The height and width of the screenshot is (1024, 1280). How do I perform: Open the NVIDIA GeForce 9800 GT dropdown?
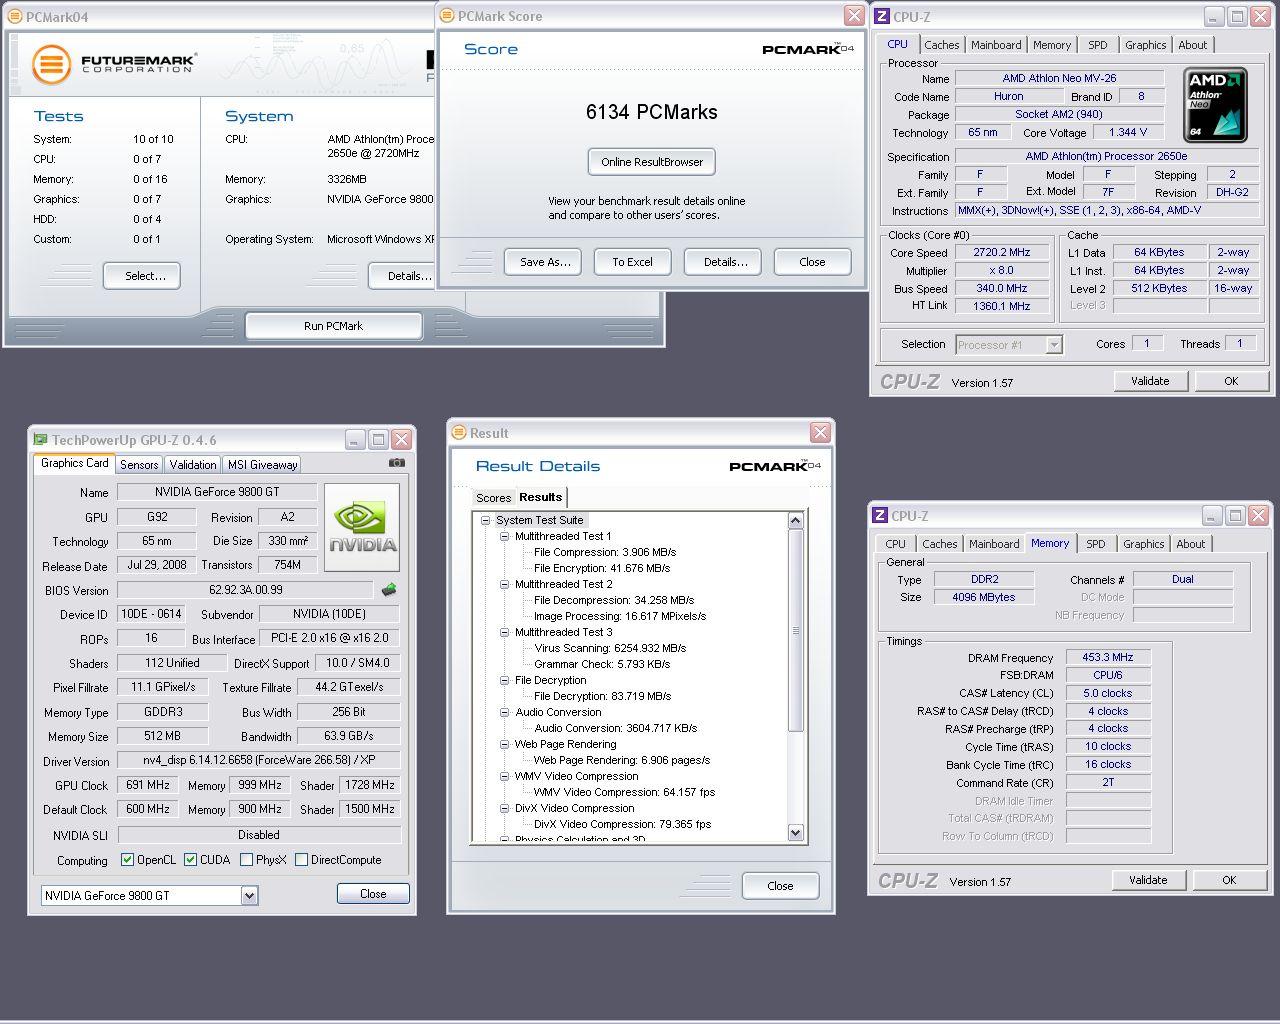click(x=249, y=896)
